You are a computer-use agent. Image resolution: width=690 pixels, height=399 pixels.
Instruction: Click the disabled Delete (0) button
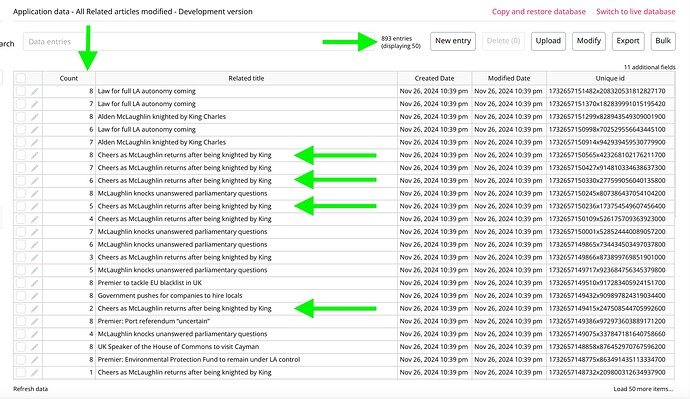coord(503,41)
